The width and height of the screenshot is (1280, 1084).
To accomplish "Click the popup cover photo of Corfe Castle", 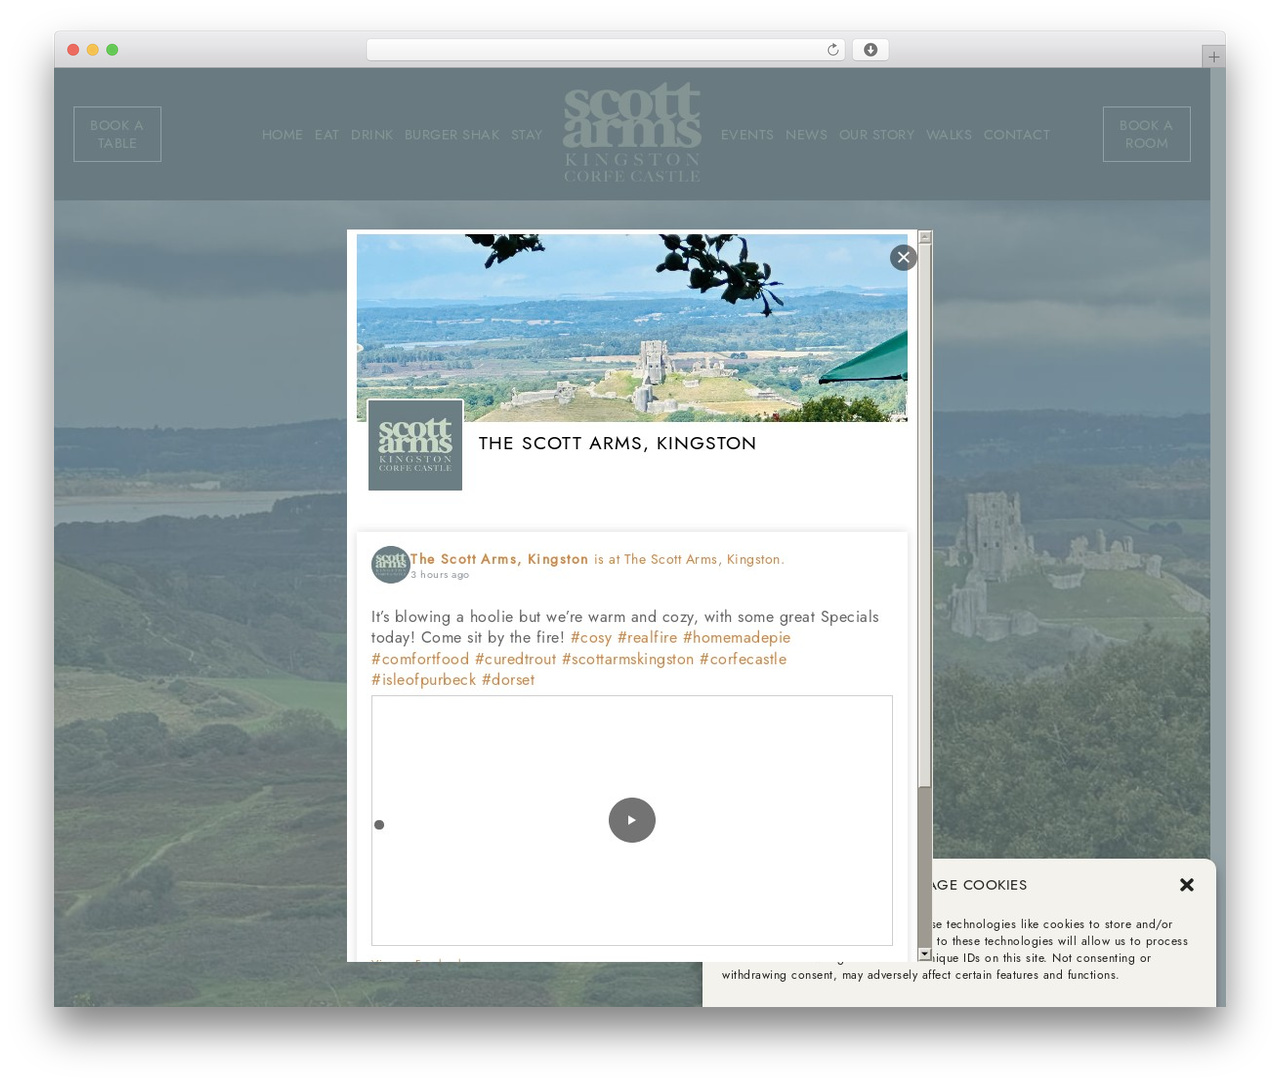I will 632,328.
